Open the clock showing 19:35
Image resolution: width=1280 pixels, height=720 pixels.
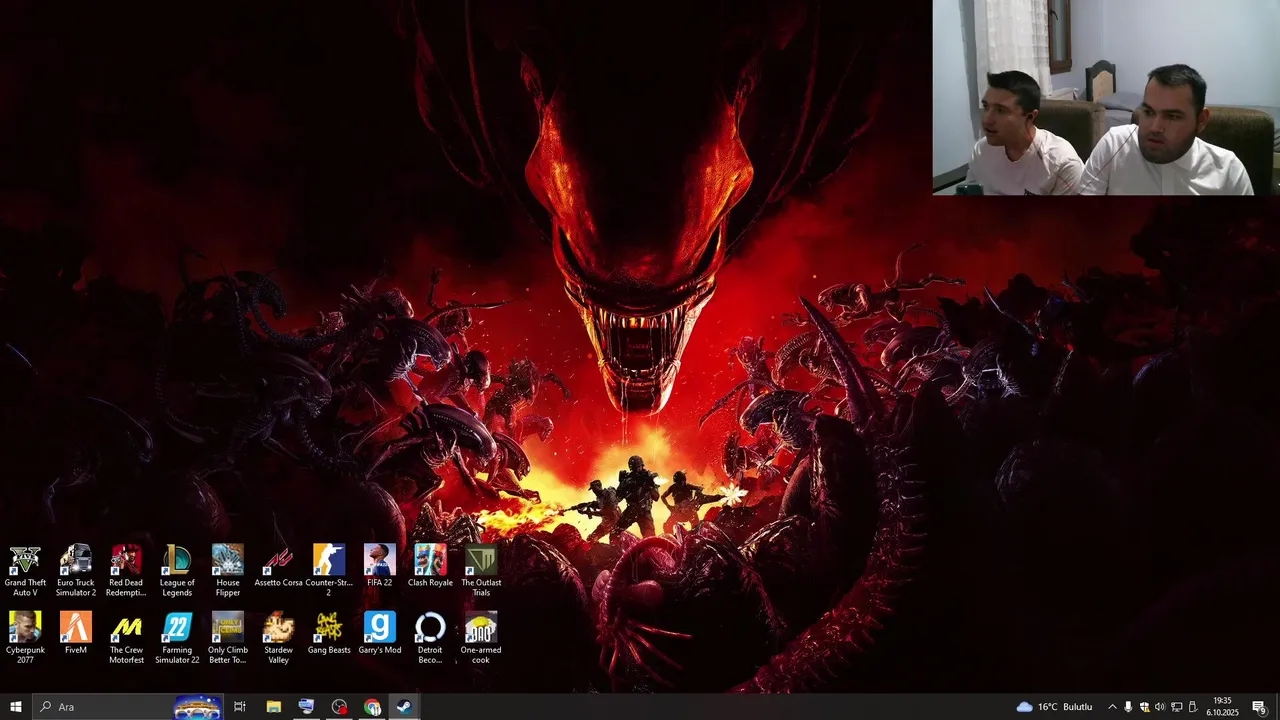pyautogui.click(x=1222, y=707)
